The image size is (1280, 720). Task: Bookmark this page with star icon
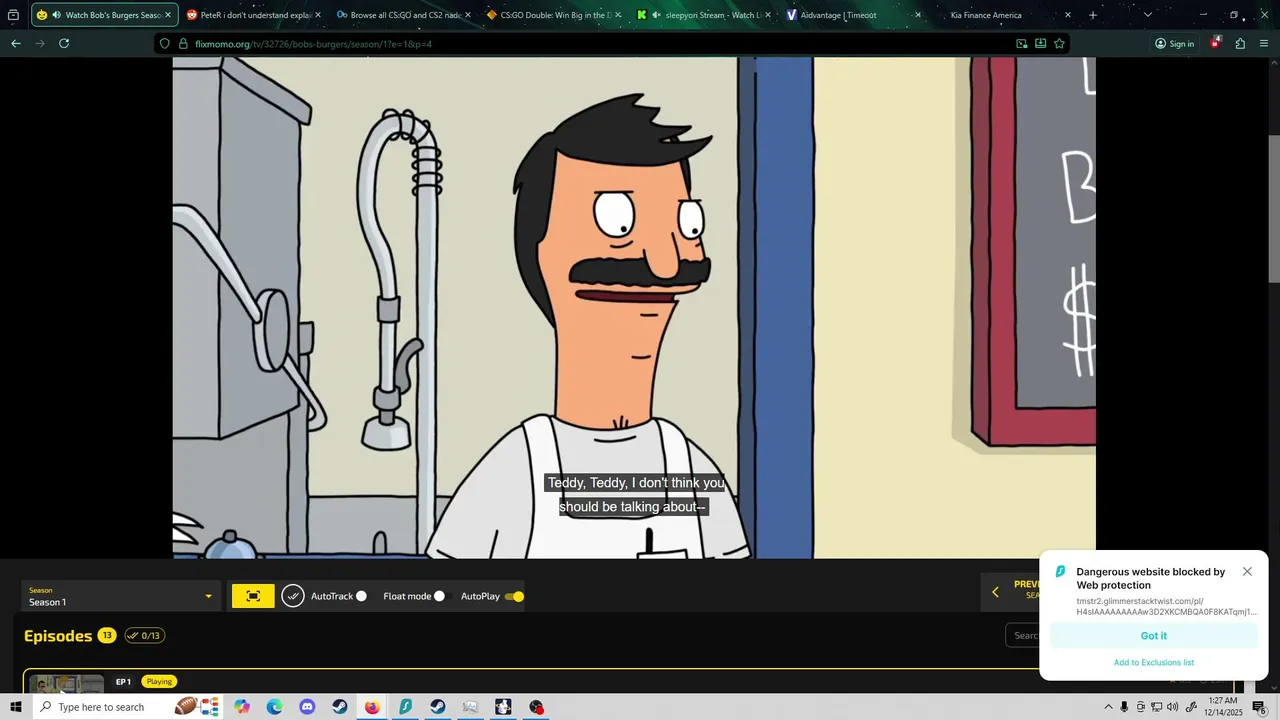(x=1059, y=44)
